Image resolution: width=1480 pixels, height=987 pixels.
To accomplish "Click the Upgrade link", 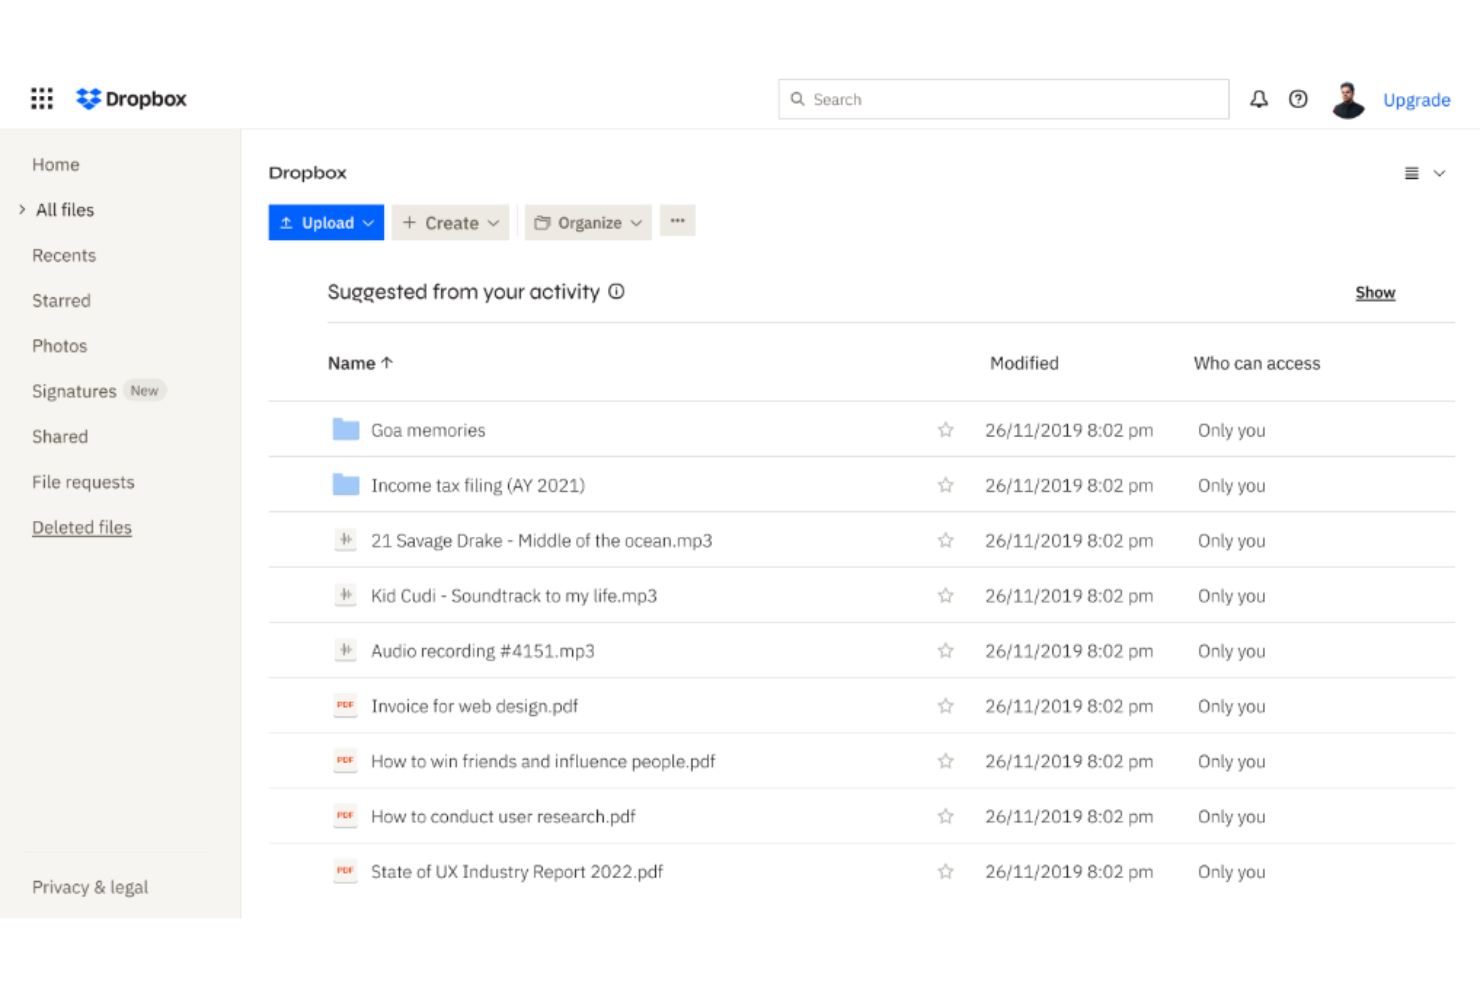I will 1416,99.
